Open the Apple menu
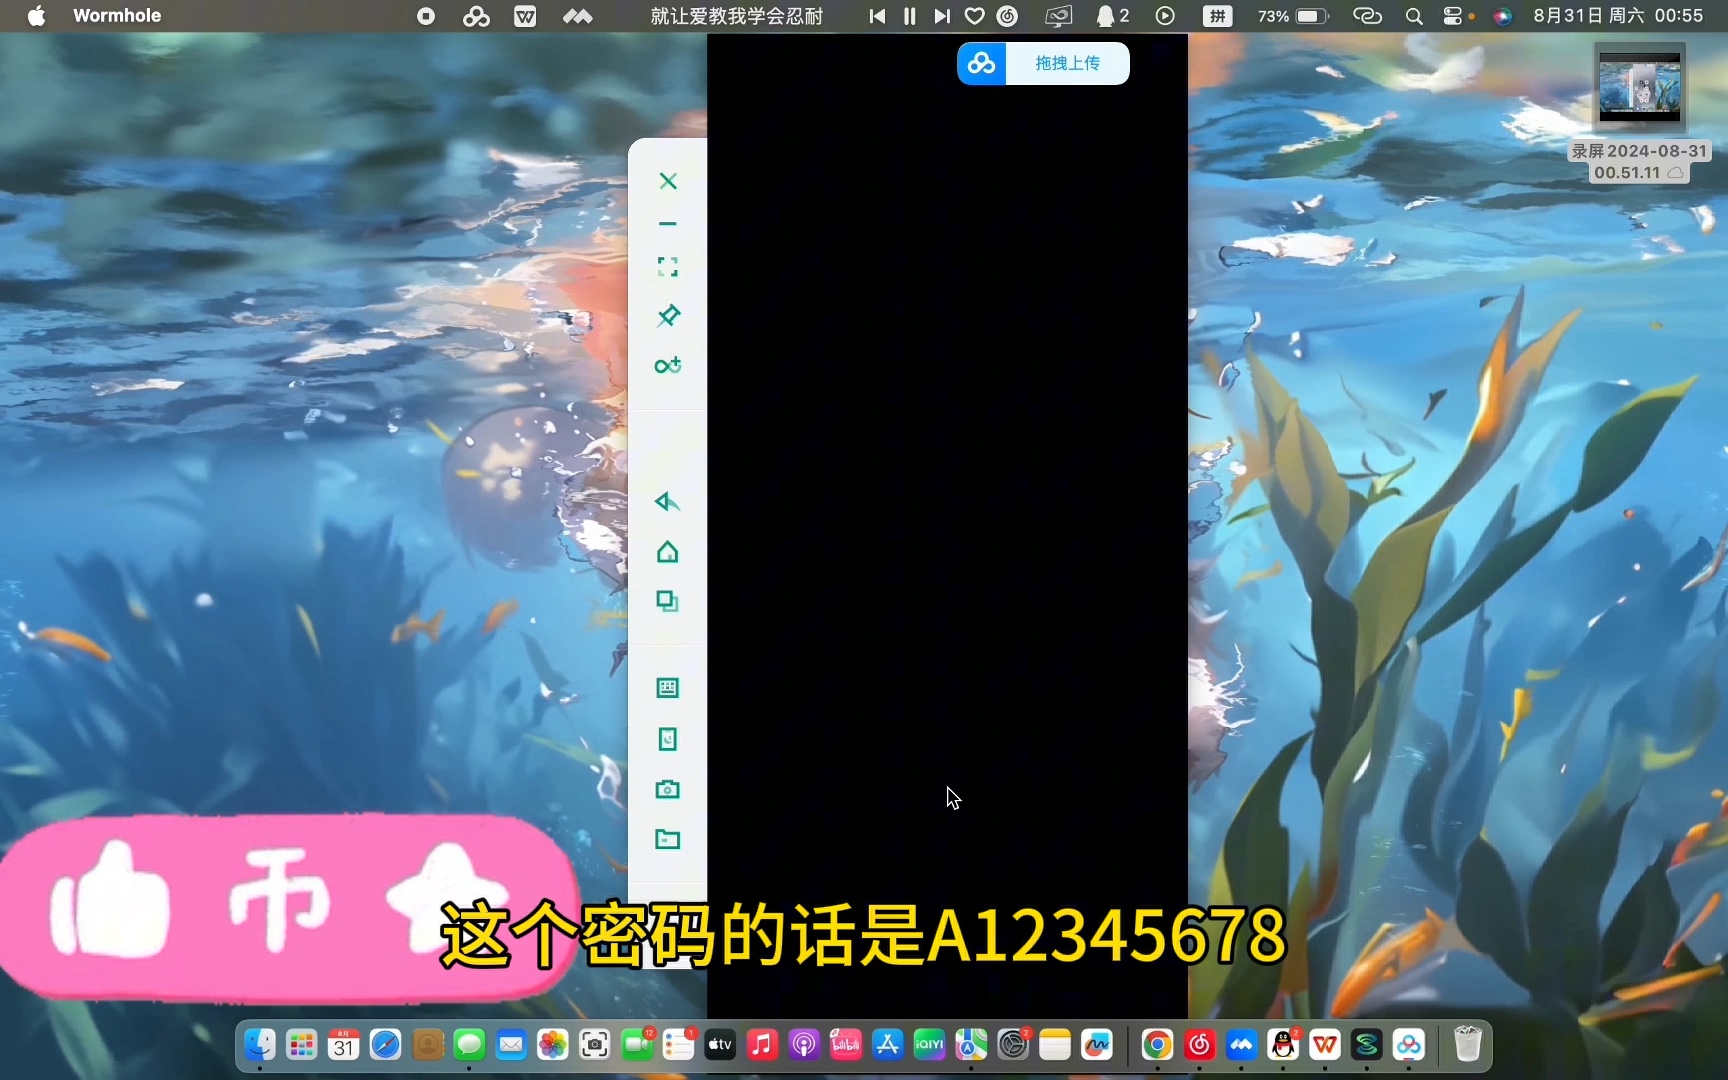 click(36, 16)
